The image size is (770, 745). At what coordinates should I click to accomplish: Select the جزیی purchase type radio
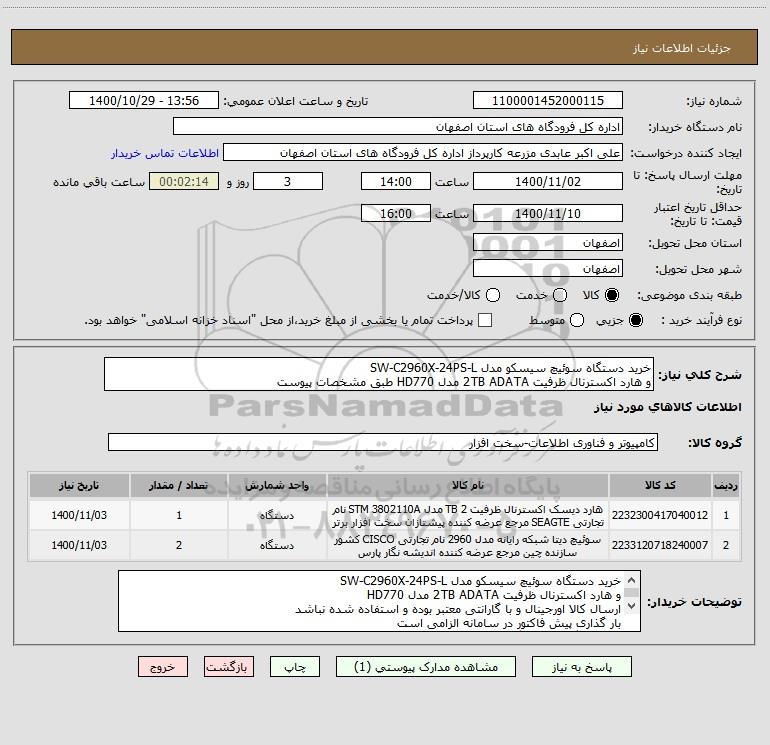point(636,320)
